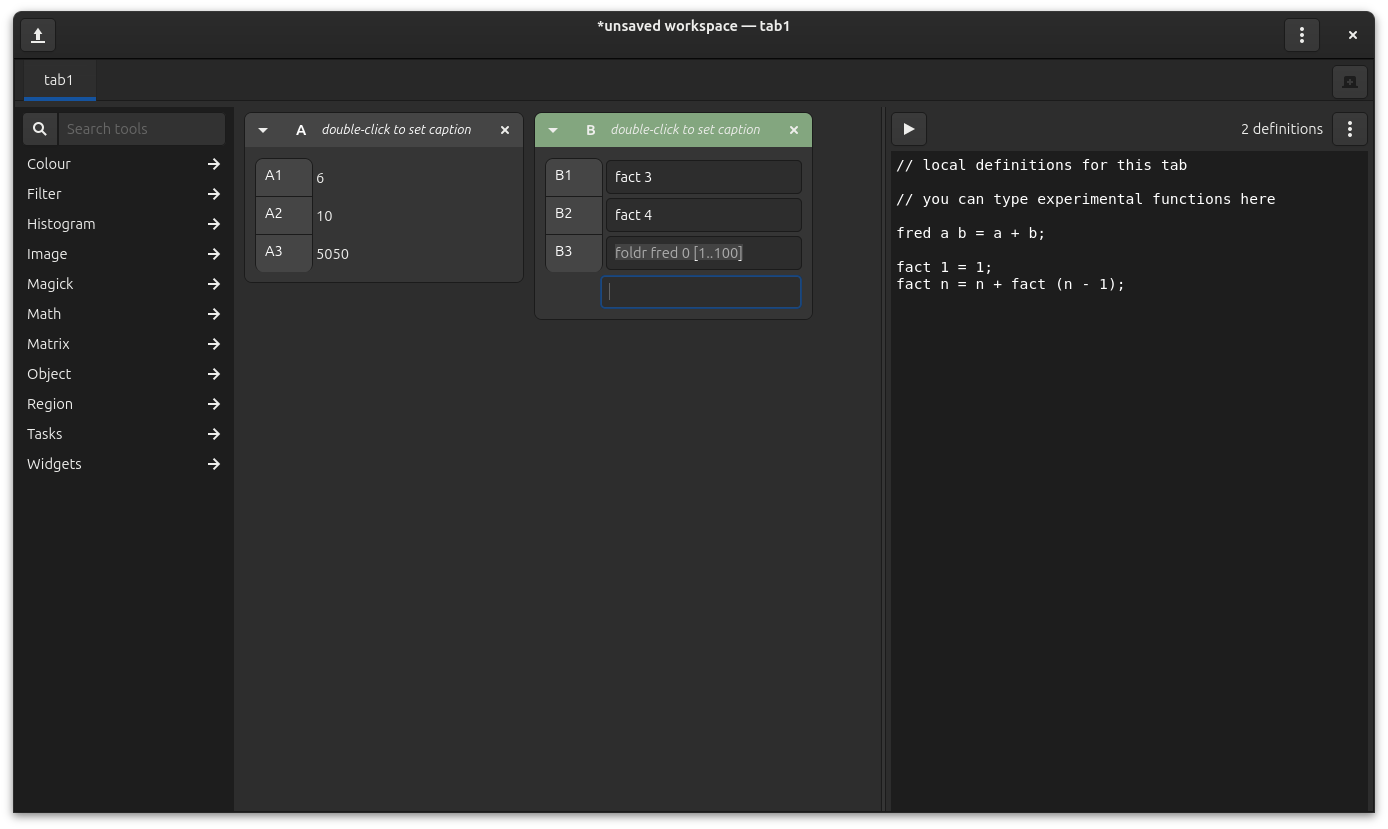Click the 'fact 1 = 1;' definition line
Screen dimensions: 1388x829
pyautogui.click(x=944, y=267)
